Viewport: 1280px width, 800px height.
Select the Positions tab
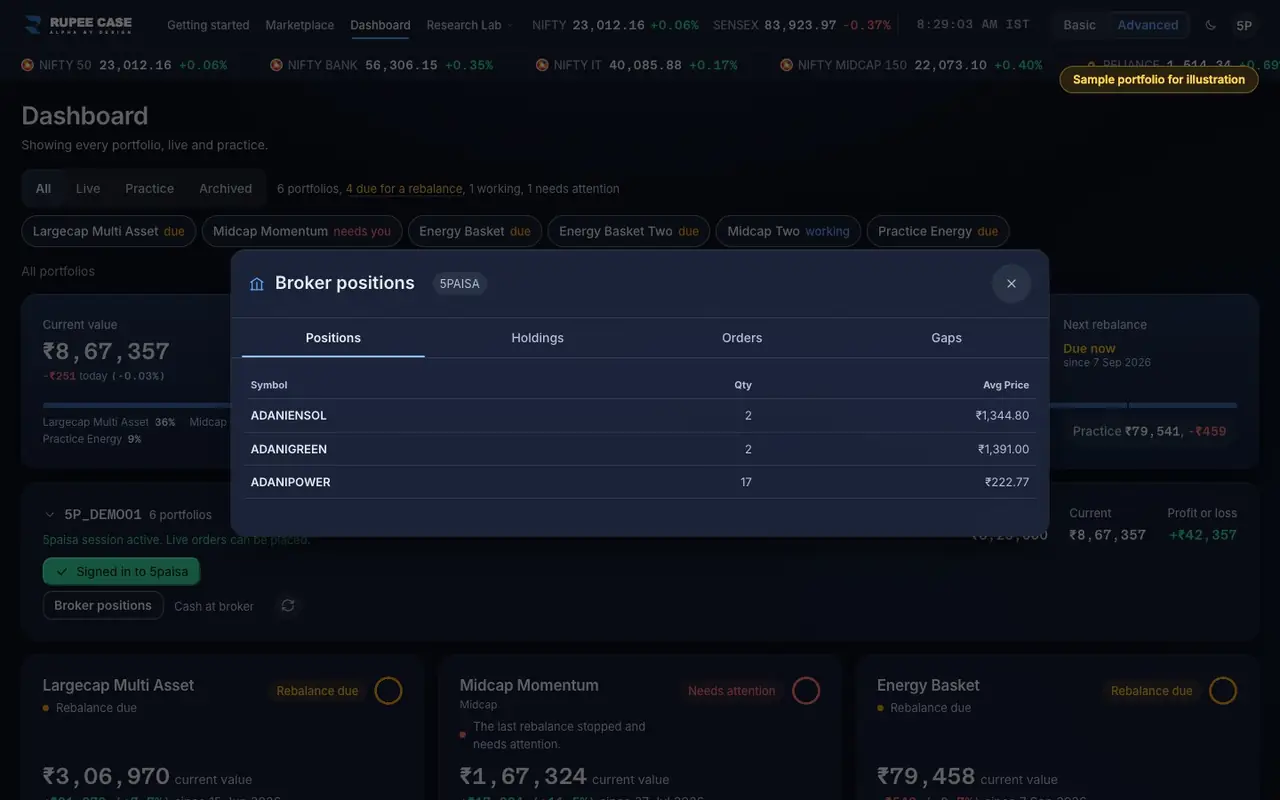pos(333,338)
